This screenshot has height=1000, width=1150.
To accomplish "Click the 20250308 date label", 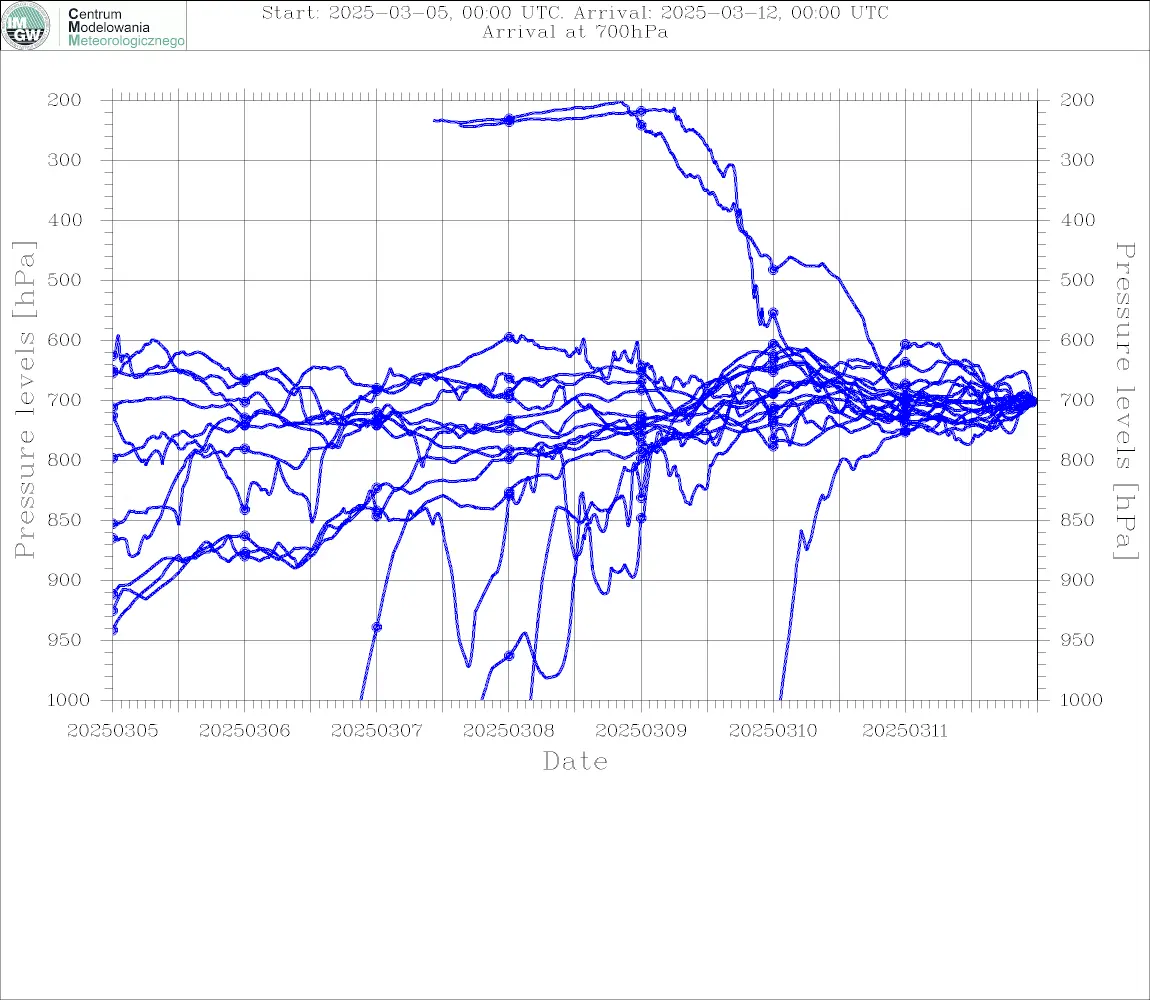I will point(509,731).
